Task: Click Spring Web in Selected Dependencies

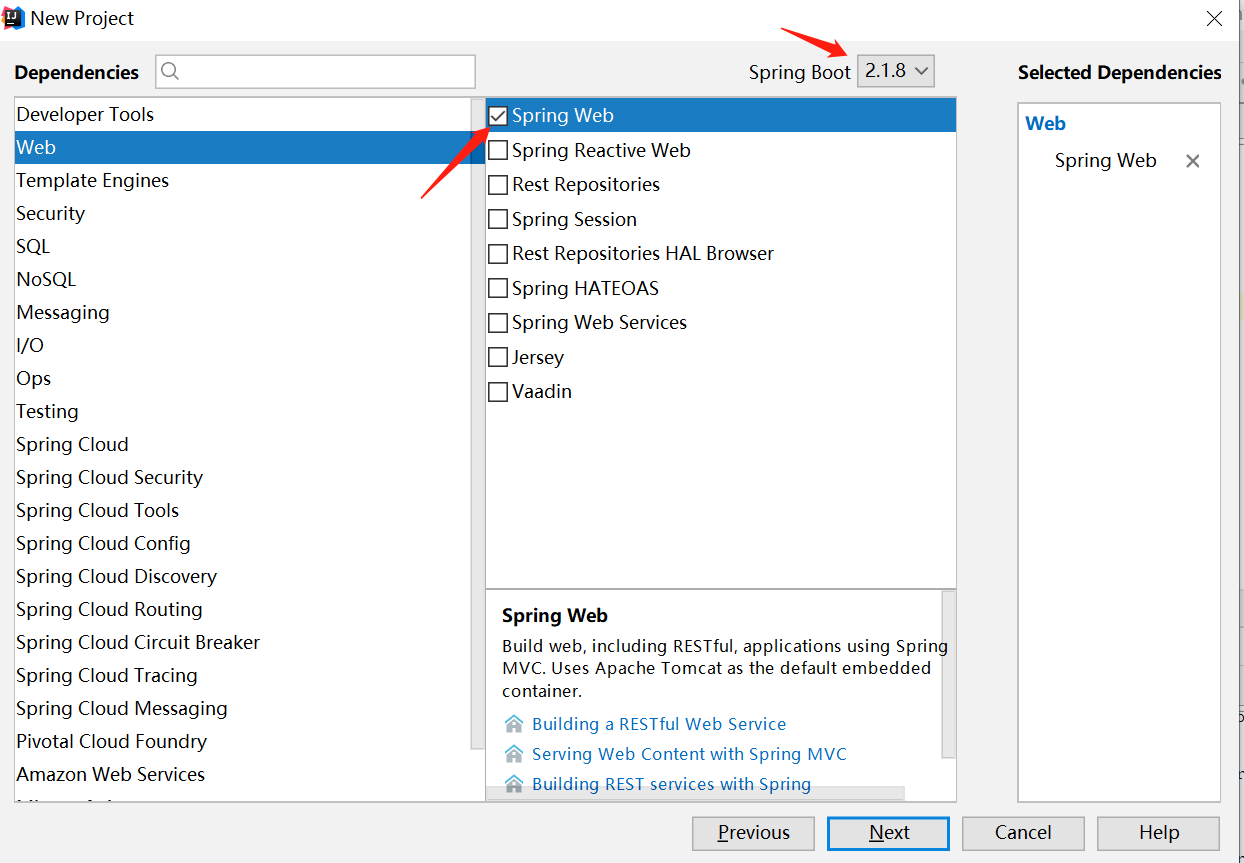Action: click(1105, 161)
